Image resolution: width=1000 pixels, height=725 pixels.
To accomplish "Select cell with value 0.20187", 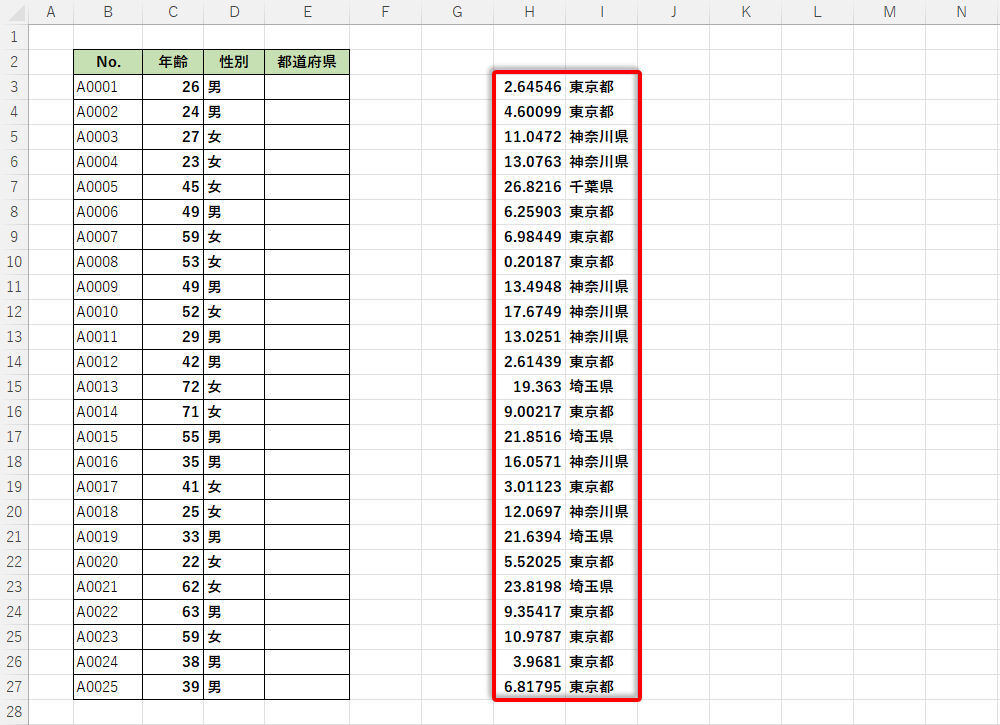I will click(x=529, y=261).
